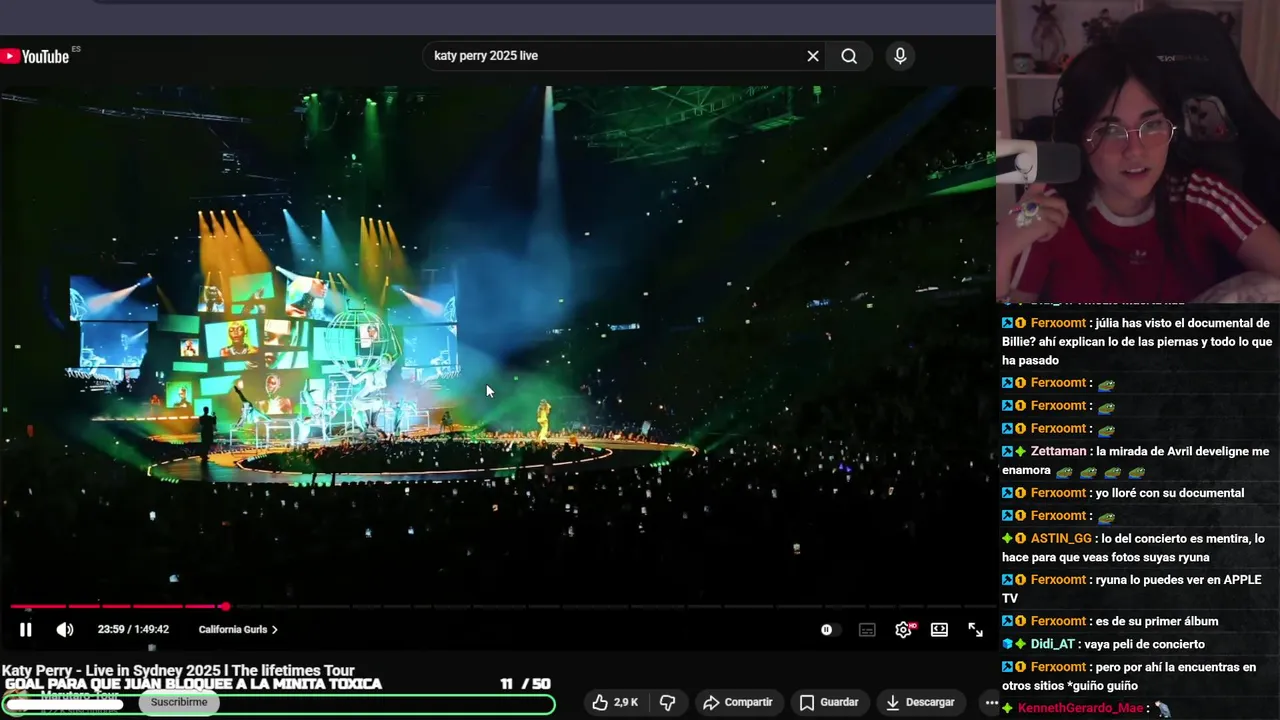The width and height of the screenshot is (1280, 720).
Task: Pause the Katy Perry video
Action: [x=26, y=630]
